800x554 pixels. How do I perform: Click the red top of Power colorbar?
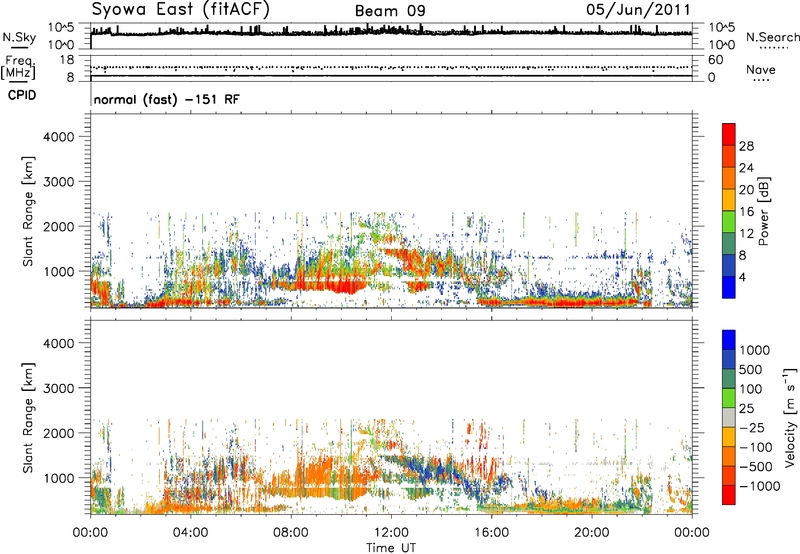pyautogui.click(x=729, y=134)
